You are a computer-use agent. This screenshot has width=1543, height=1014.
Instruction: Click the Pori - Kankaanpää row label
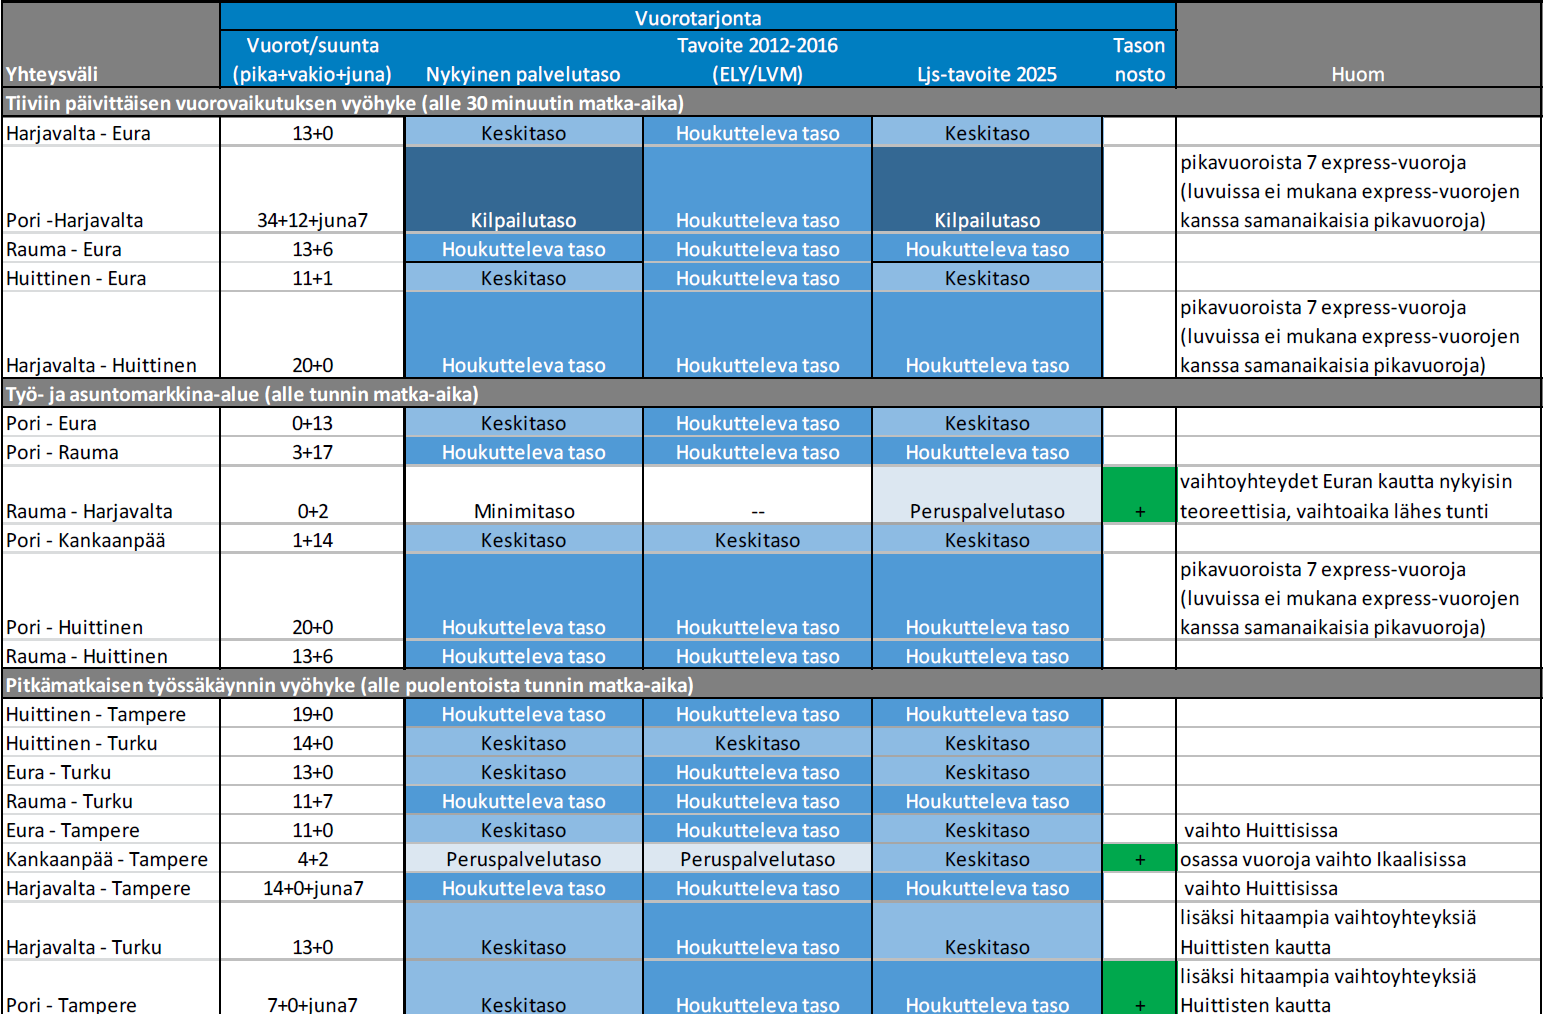coord(86,540)
